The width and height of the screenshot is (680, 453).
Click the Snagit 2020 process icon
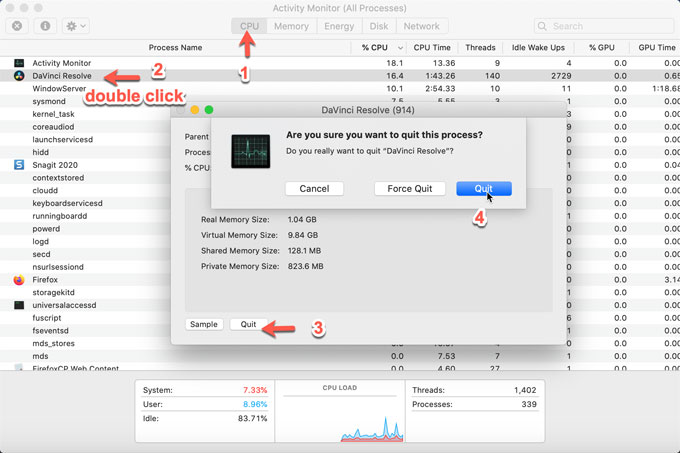point(19,165)
